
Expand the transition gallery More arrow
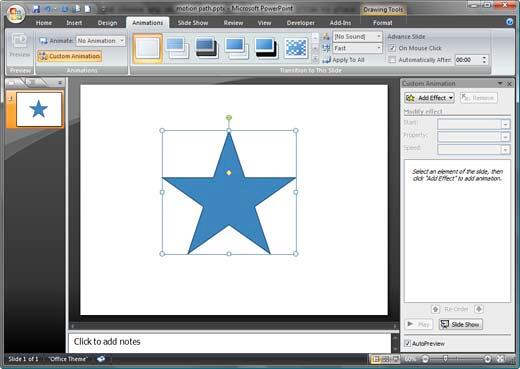click(315, 60)
